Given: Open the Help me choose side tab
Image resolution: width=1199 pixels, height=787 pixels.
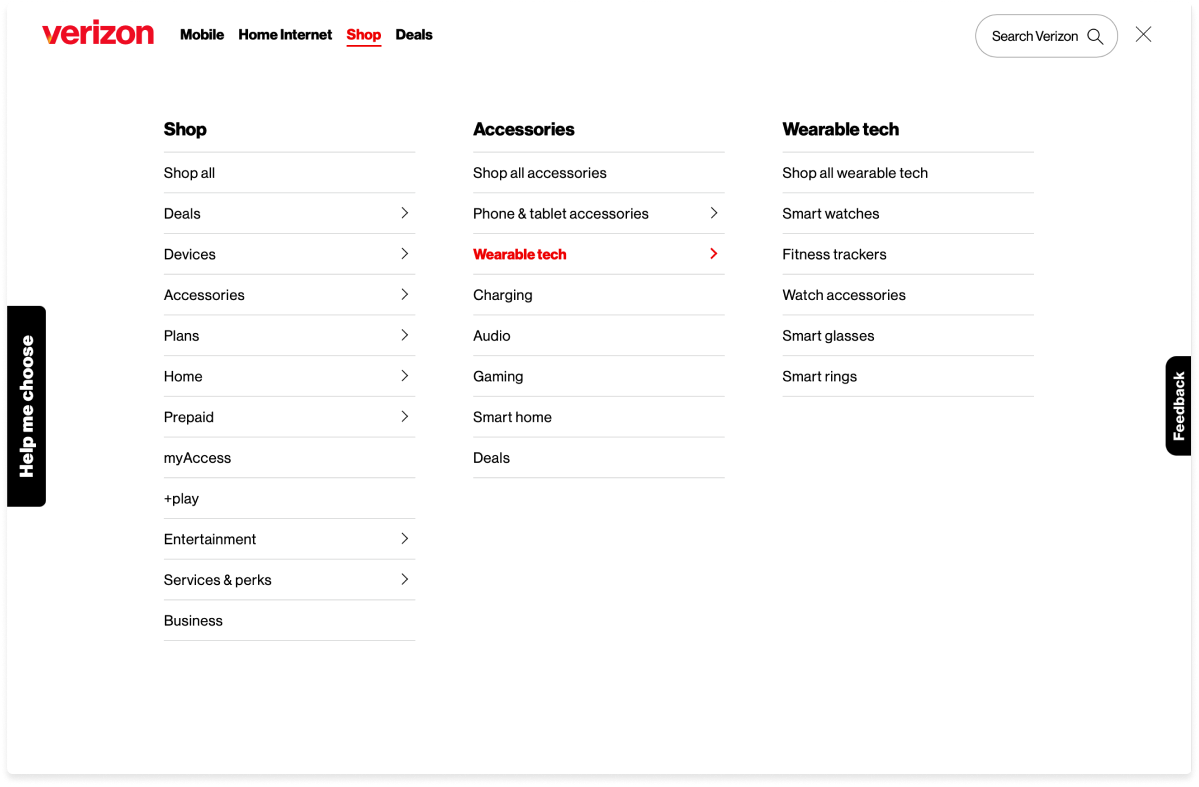Looking at the screenshot, I should coord(27,406).
